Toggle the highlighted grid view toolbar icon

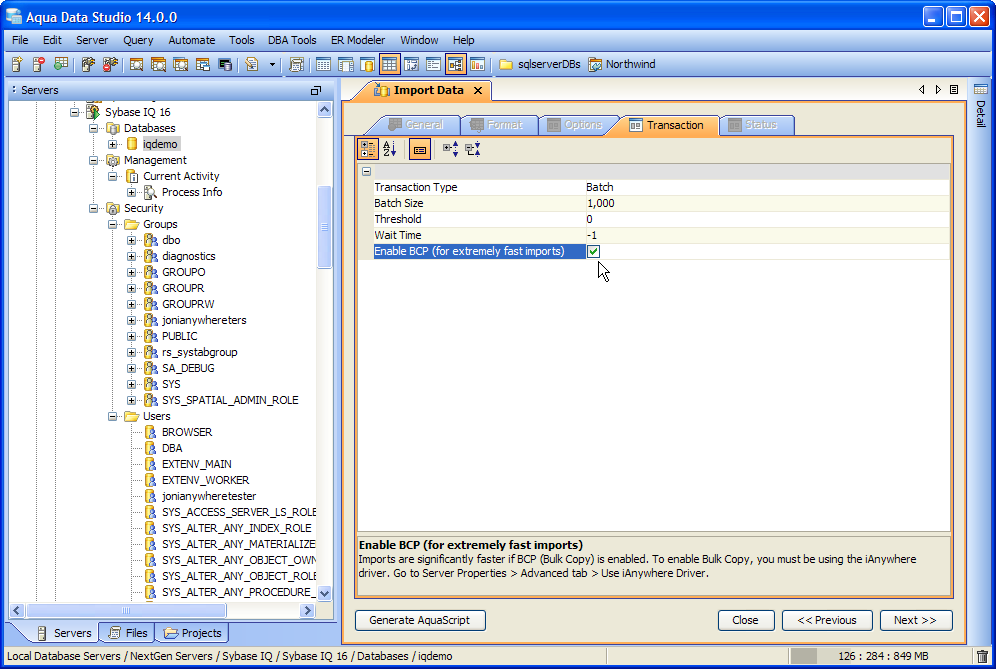click(x=389, y=64)
